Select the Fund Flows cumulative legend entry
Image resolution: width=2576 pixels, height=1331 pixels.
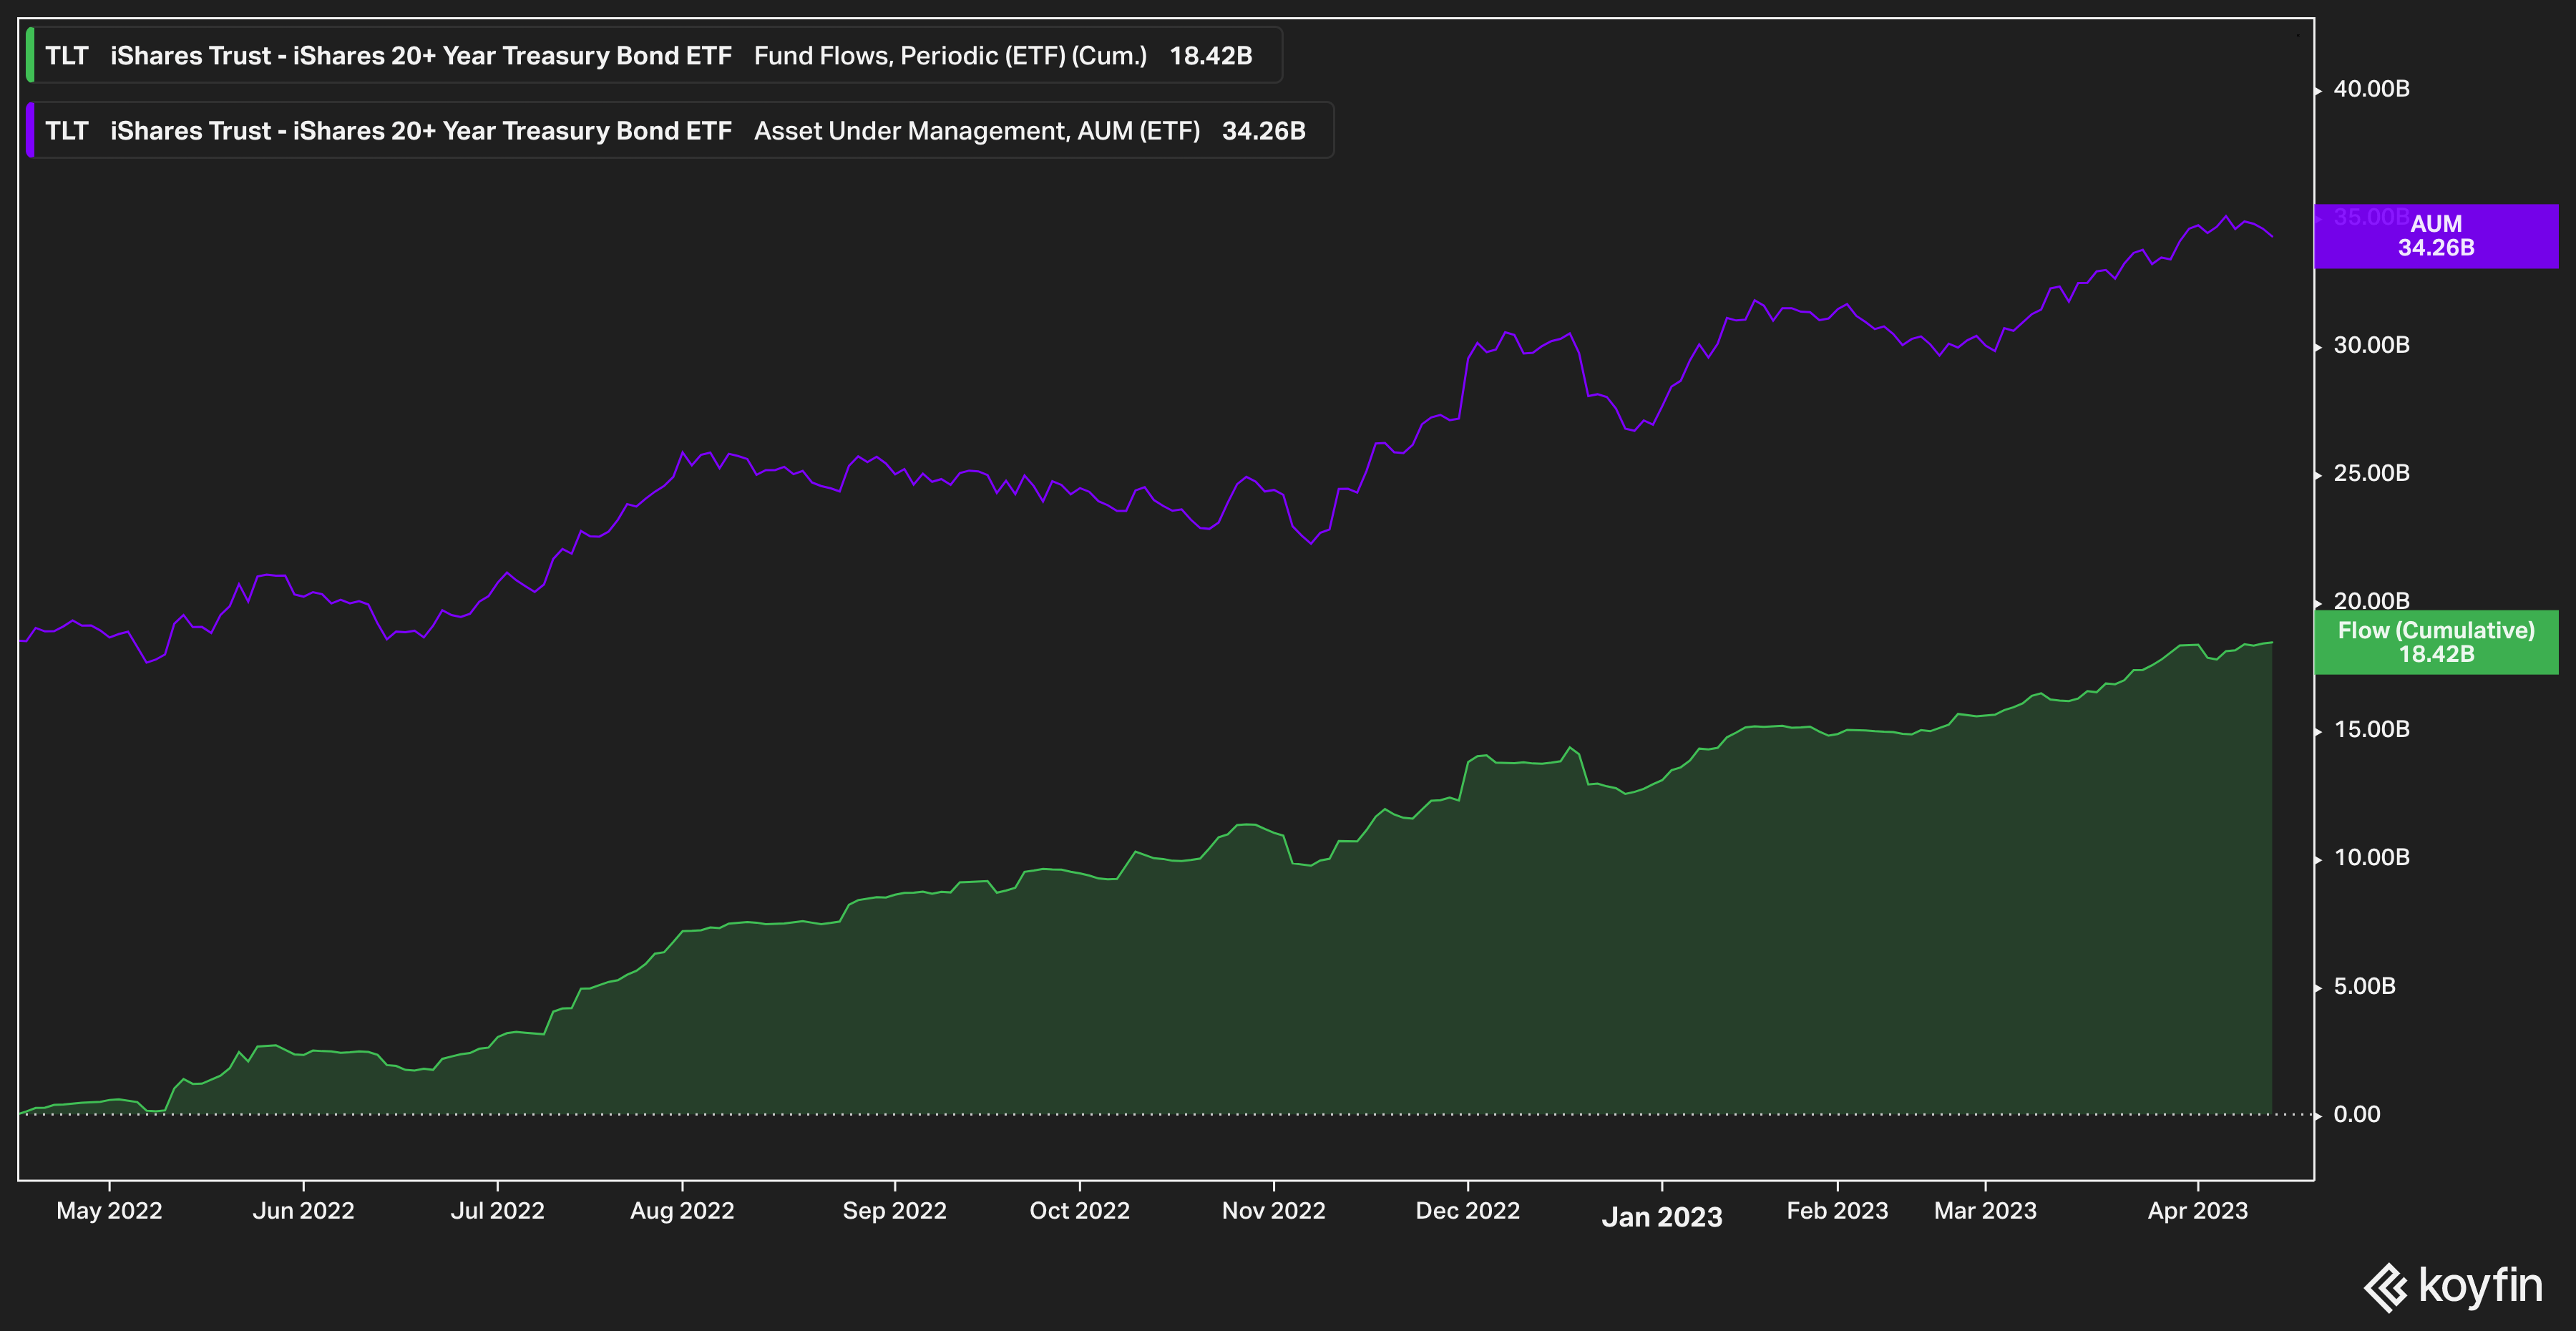[654, 56]
